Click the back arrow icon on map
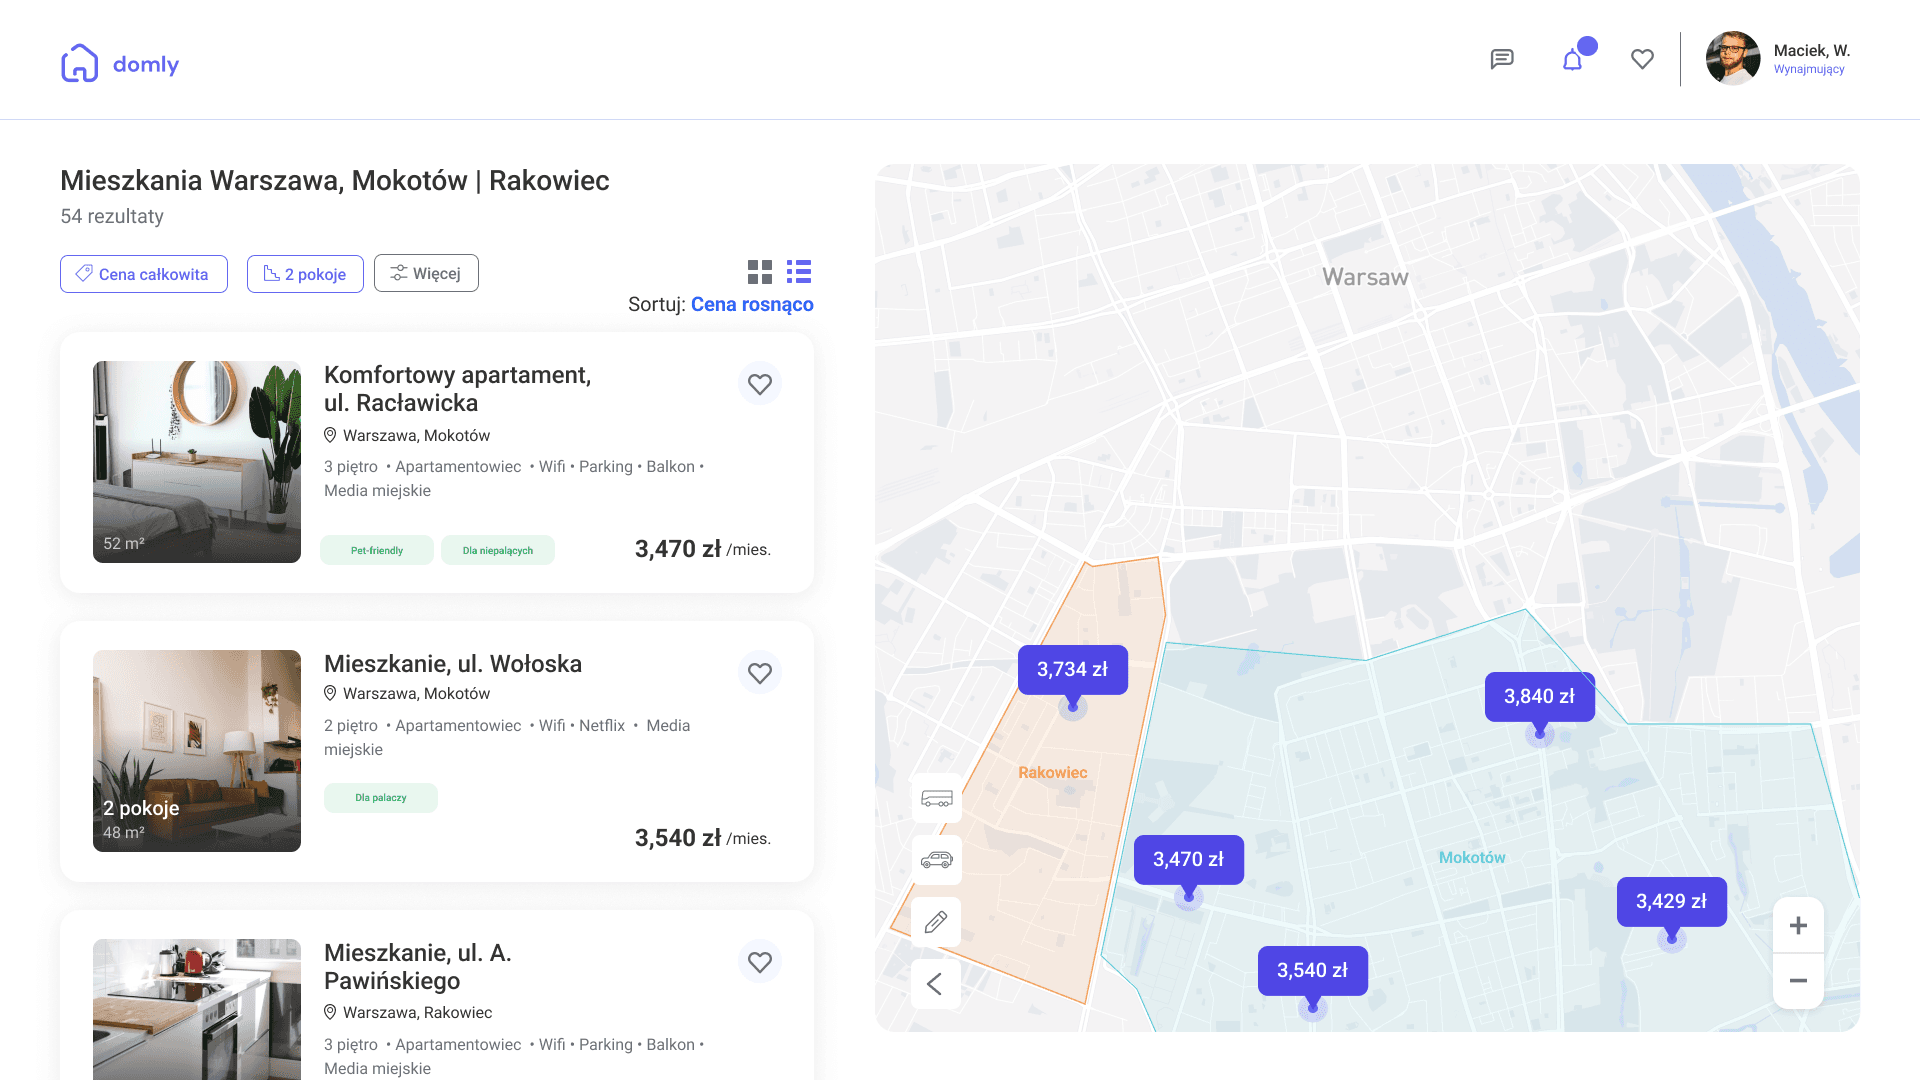The height and width of the screenshot is (1080, 1920). [x=936, y=982]
